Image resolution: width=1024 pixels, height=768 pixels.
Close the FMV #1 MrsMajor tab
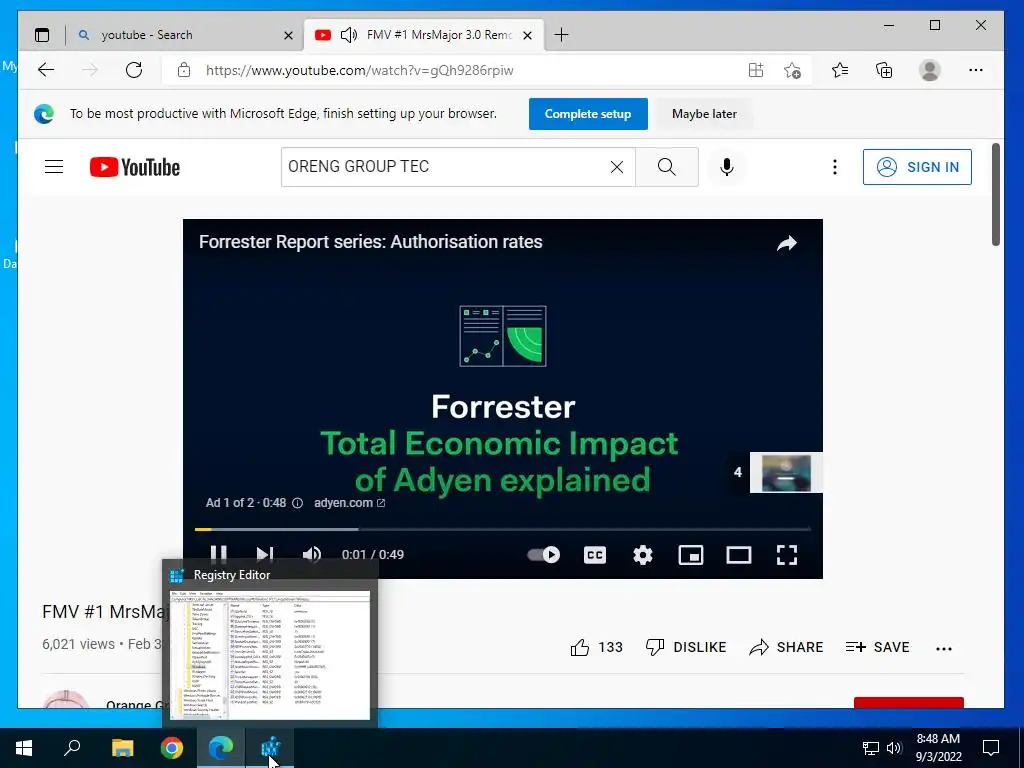528,35
